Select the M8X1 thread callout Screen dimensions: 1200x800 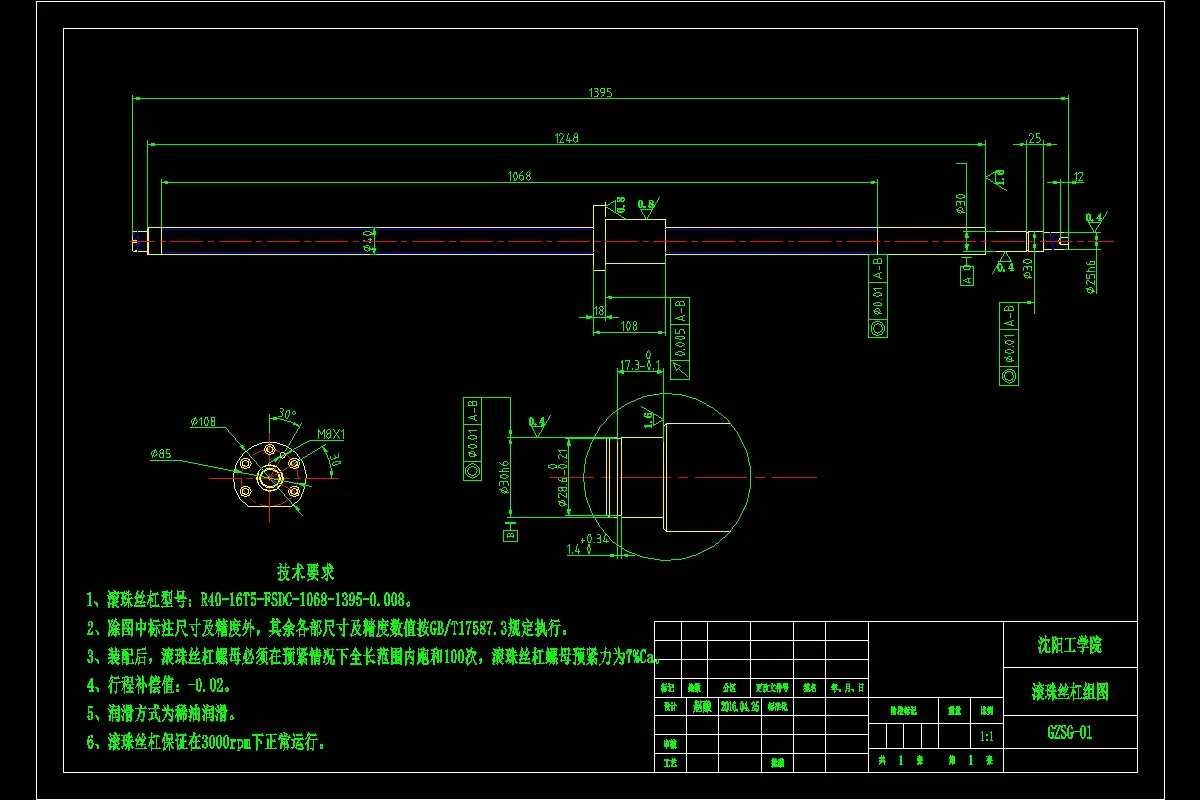(x=330, y=434)
